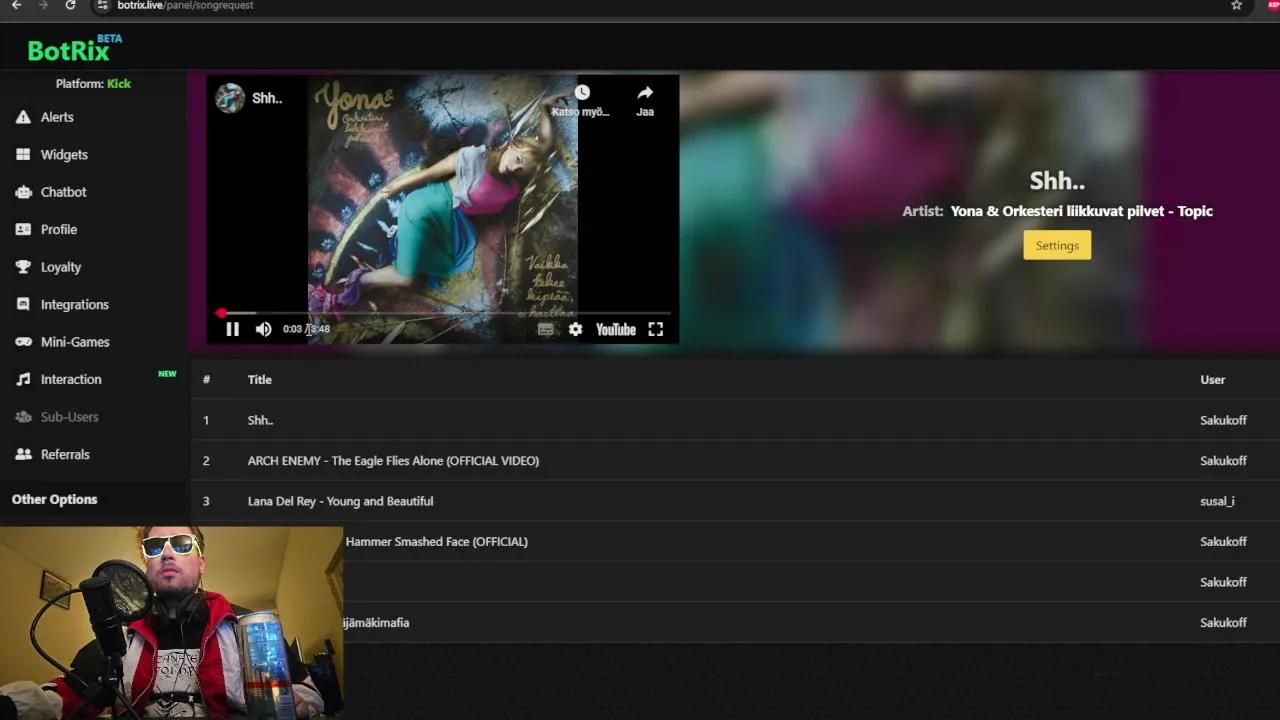Click the YouTube logo in the player
This screenshot has height=720, width=1280.
(x=616, y=329)
